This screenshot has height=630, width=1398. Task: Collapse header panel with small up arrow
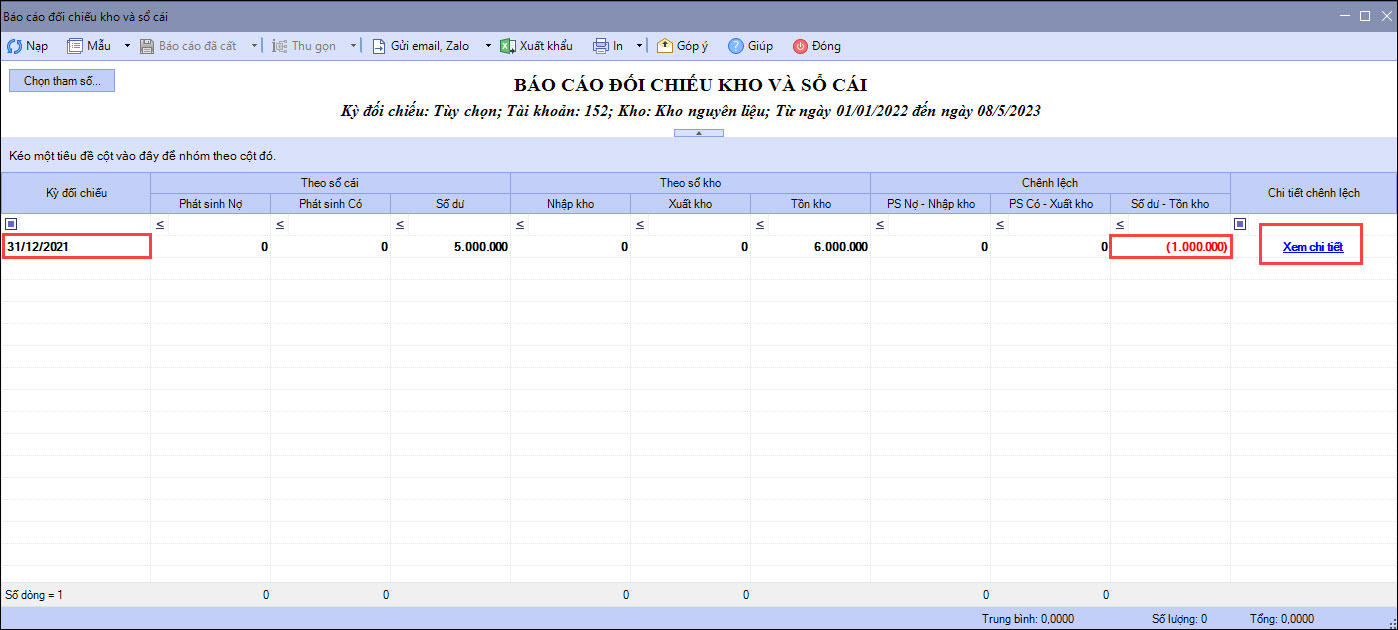click(x=698, y=132)
